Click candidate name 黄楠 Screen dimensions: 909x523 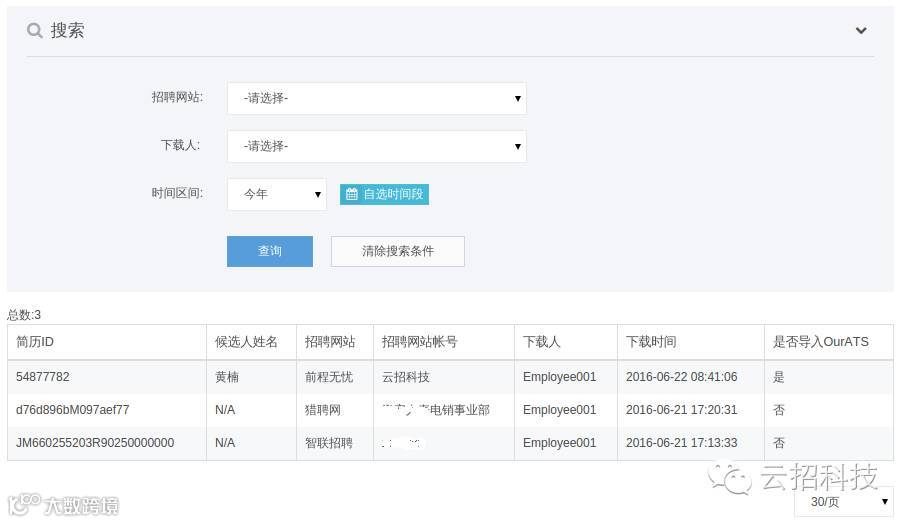coord(227,377)
